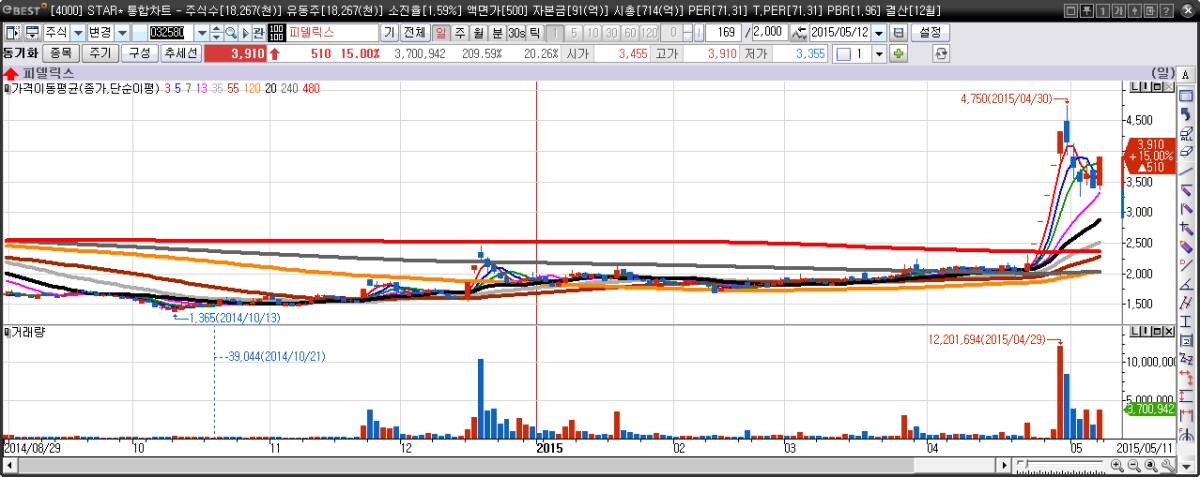Image resolution: width=1200 pixels, height=477 pixels.
Task: Toggle the 전체 button
Action: tap(414, 33)
